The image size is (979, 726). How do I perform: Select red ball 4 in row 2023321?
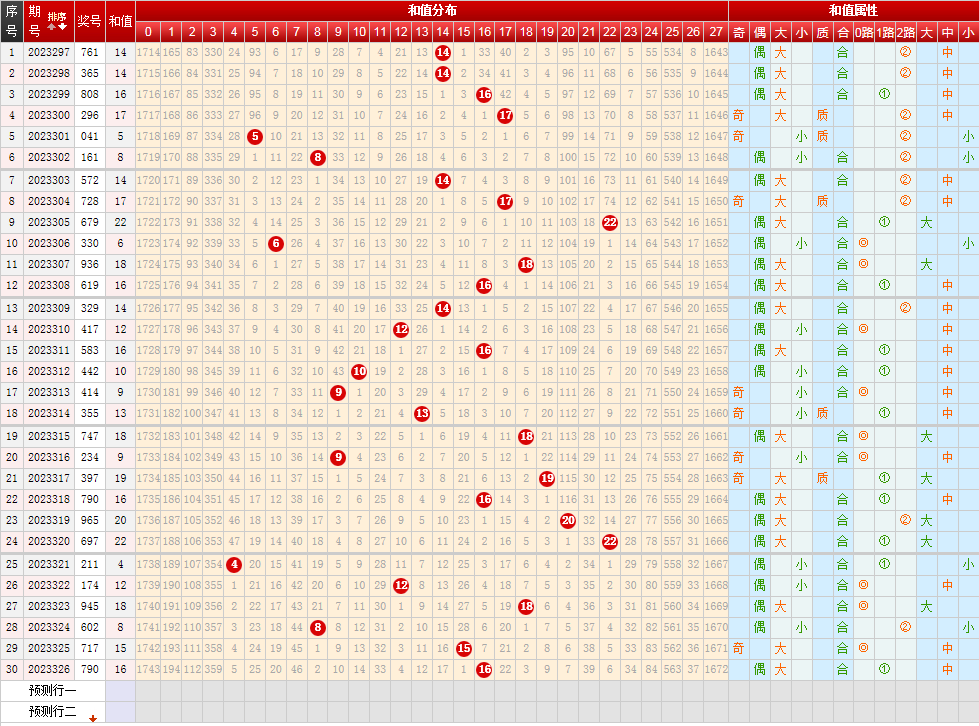point(234,564)
